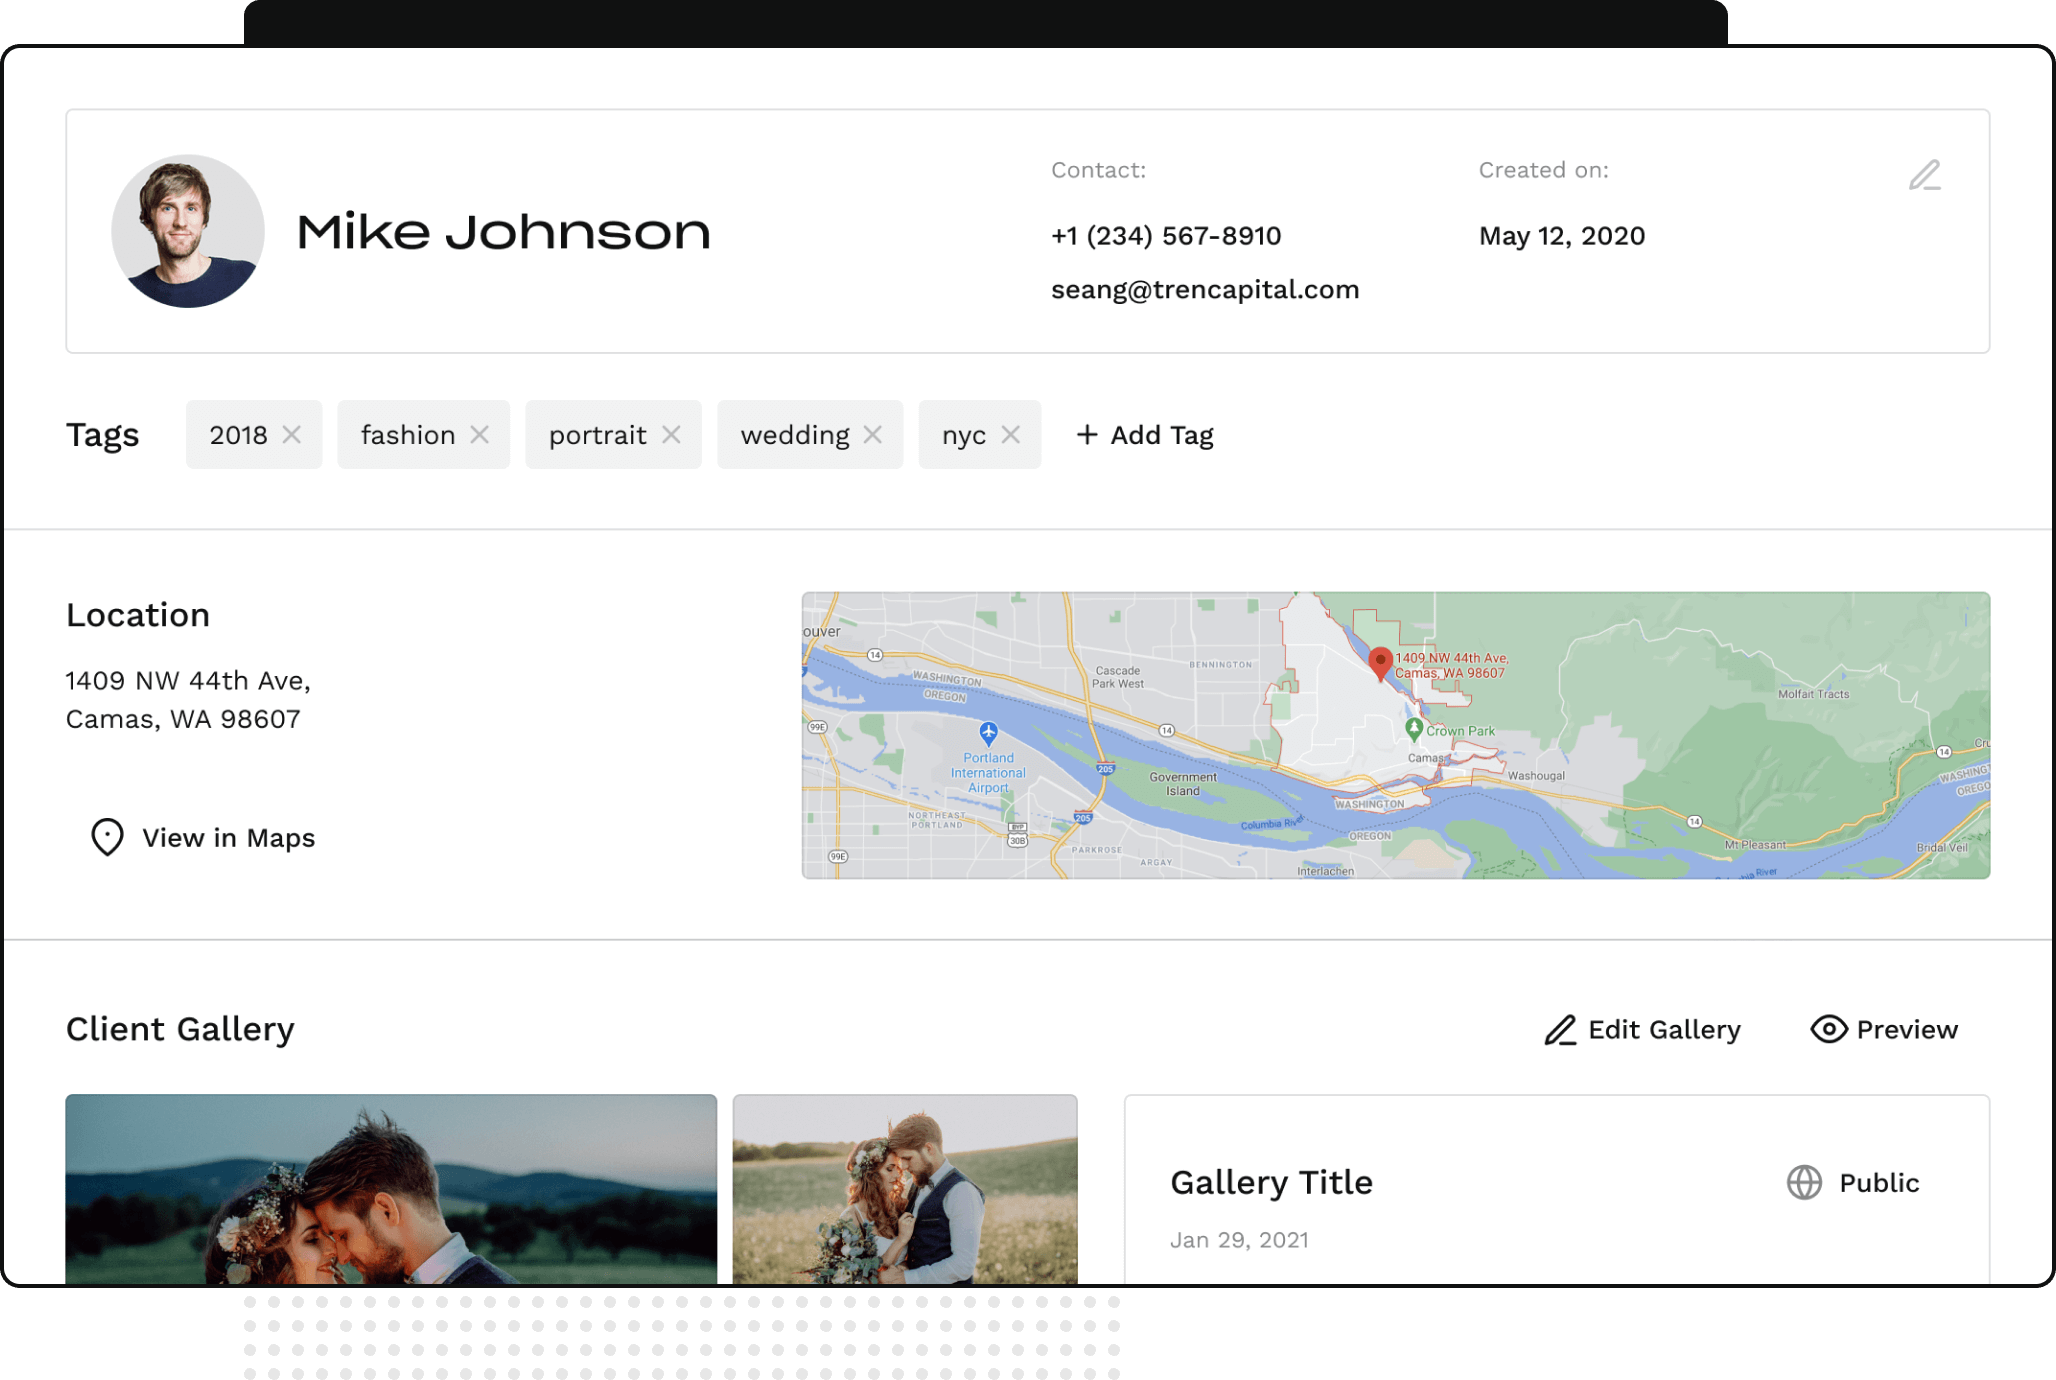Click Mike Johnson's profile photo

[187, 231]
